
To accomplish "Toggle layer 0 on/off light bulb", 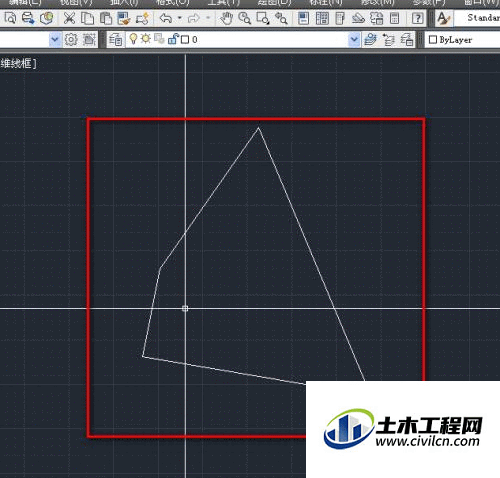I will 133,39.
